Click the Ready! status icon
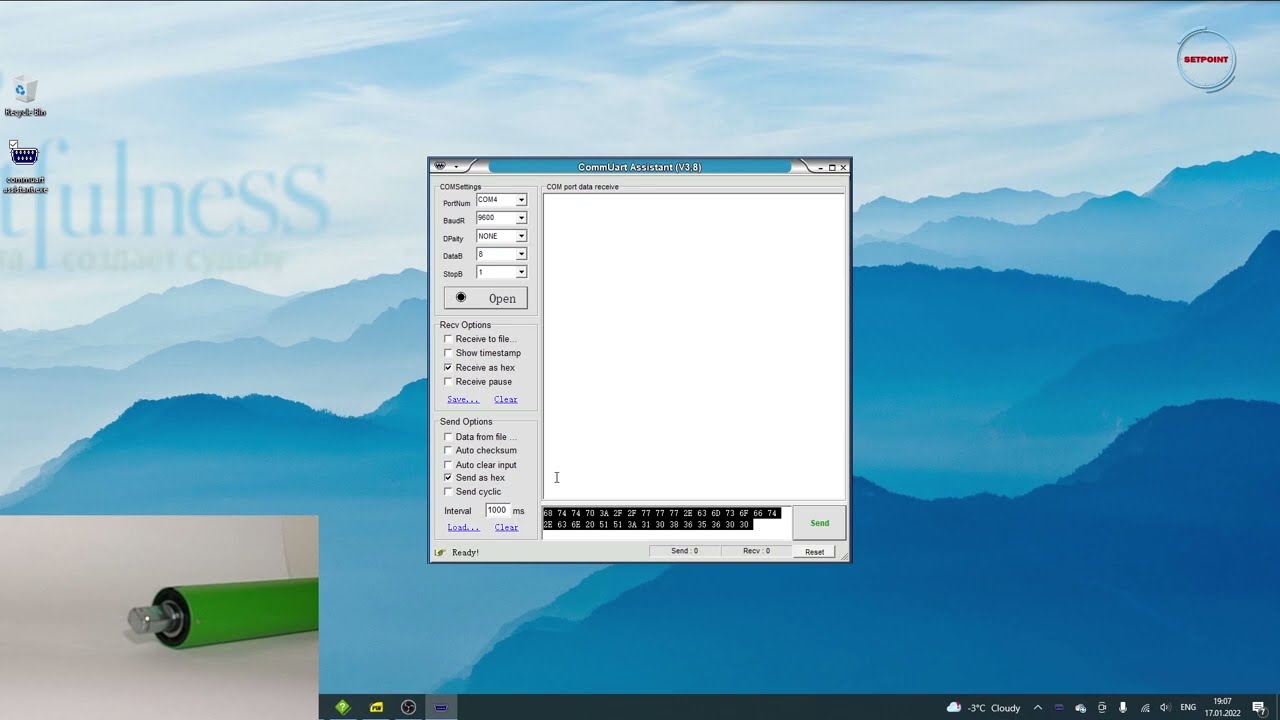Image resolution: width=1280 pixels, height=720 pixels. 439,552
